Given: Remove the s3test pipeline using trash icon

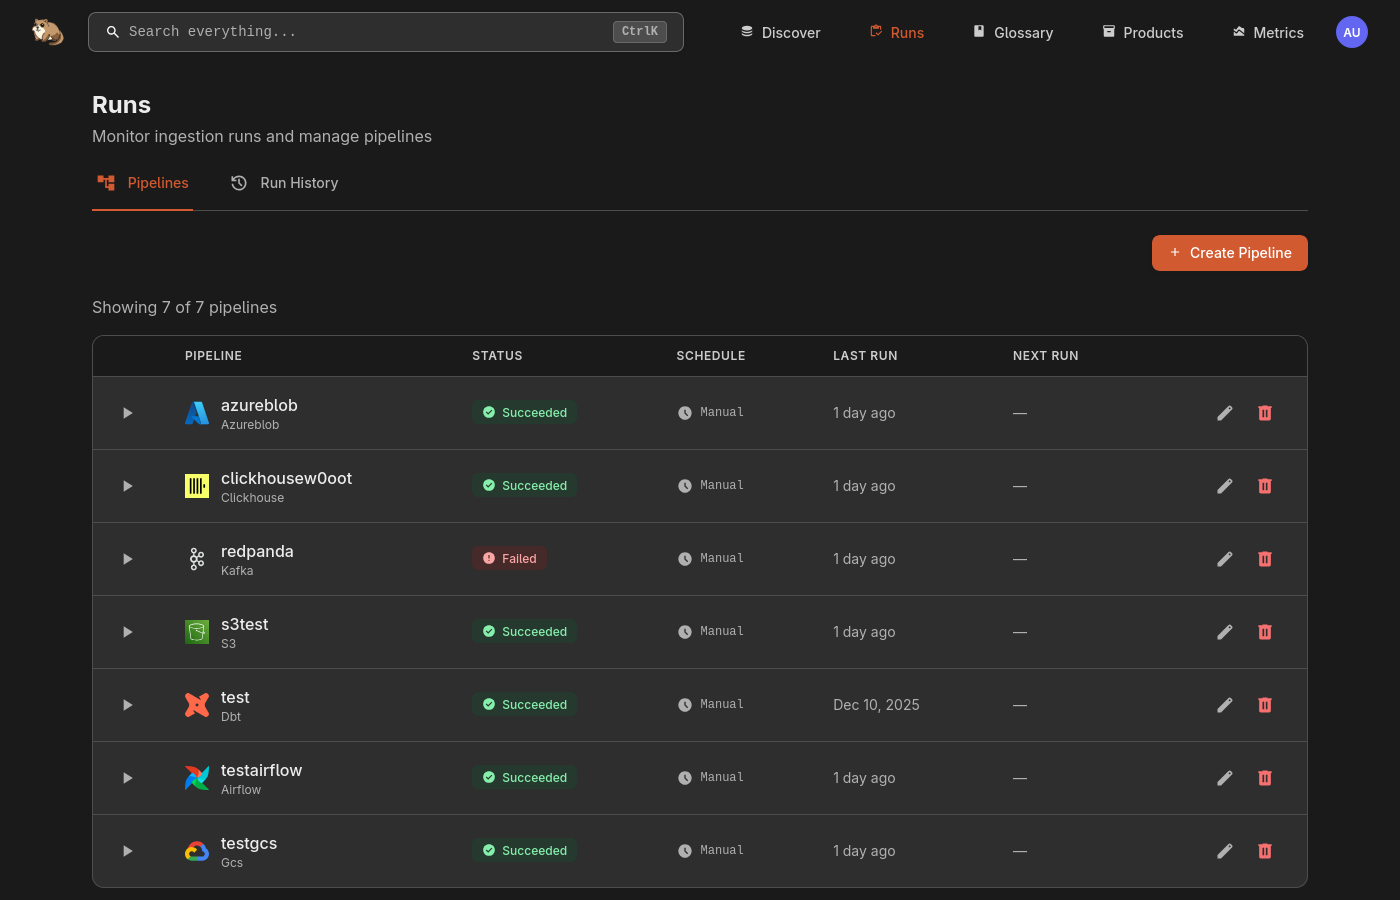Looking at the screenshot, I should (1264, 632).
